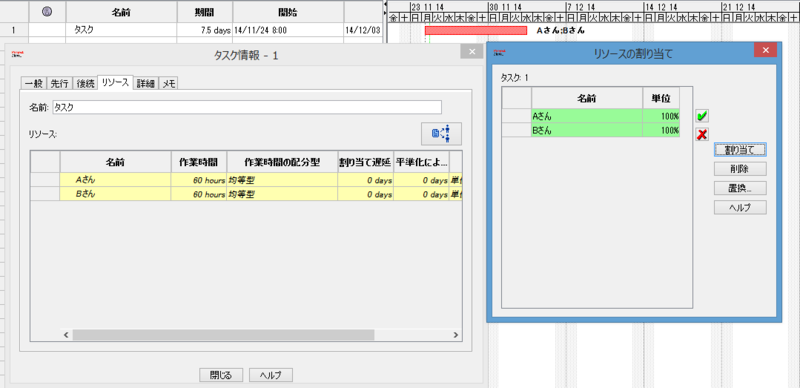Select Aさん in the resource assignment list
Viewport: 800px width, 388px height.
587,116
